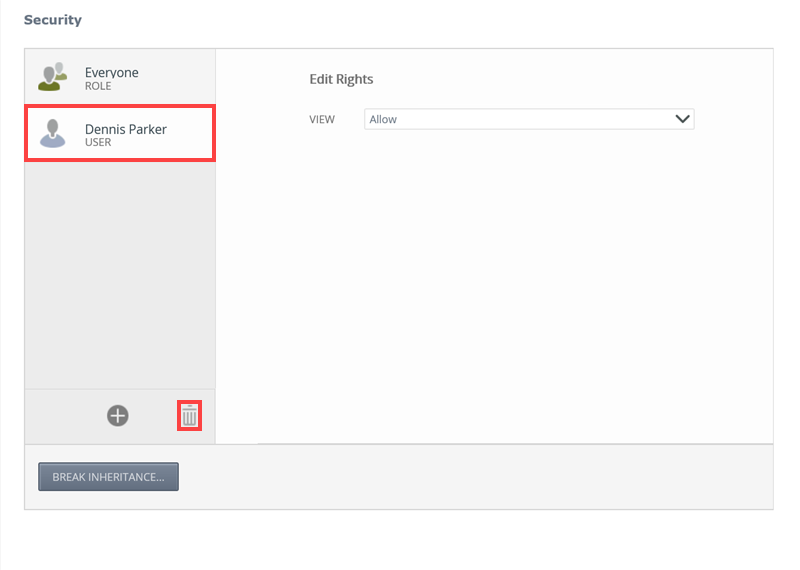Click the VIEW label
800x570 pixels.
click(322, 119)
